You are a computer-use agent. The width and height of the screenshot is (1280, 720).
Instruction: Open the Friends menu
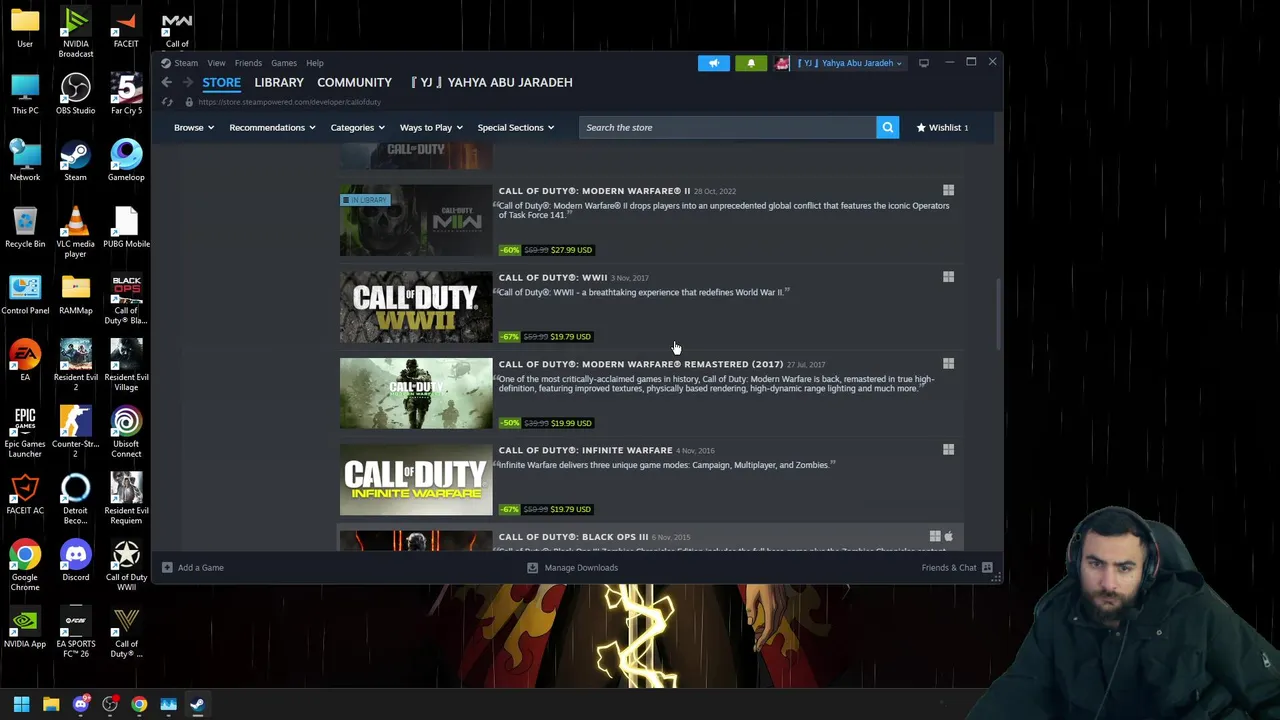tap(248, 63)
